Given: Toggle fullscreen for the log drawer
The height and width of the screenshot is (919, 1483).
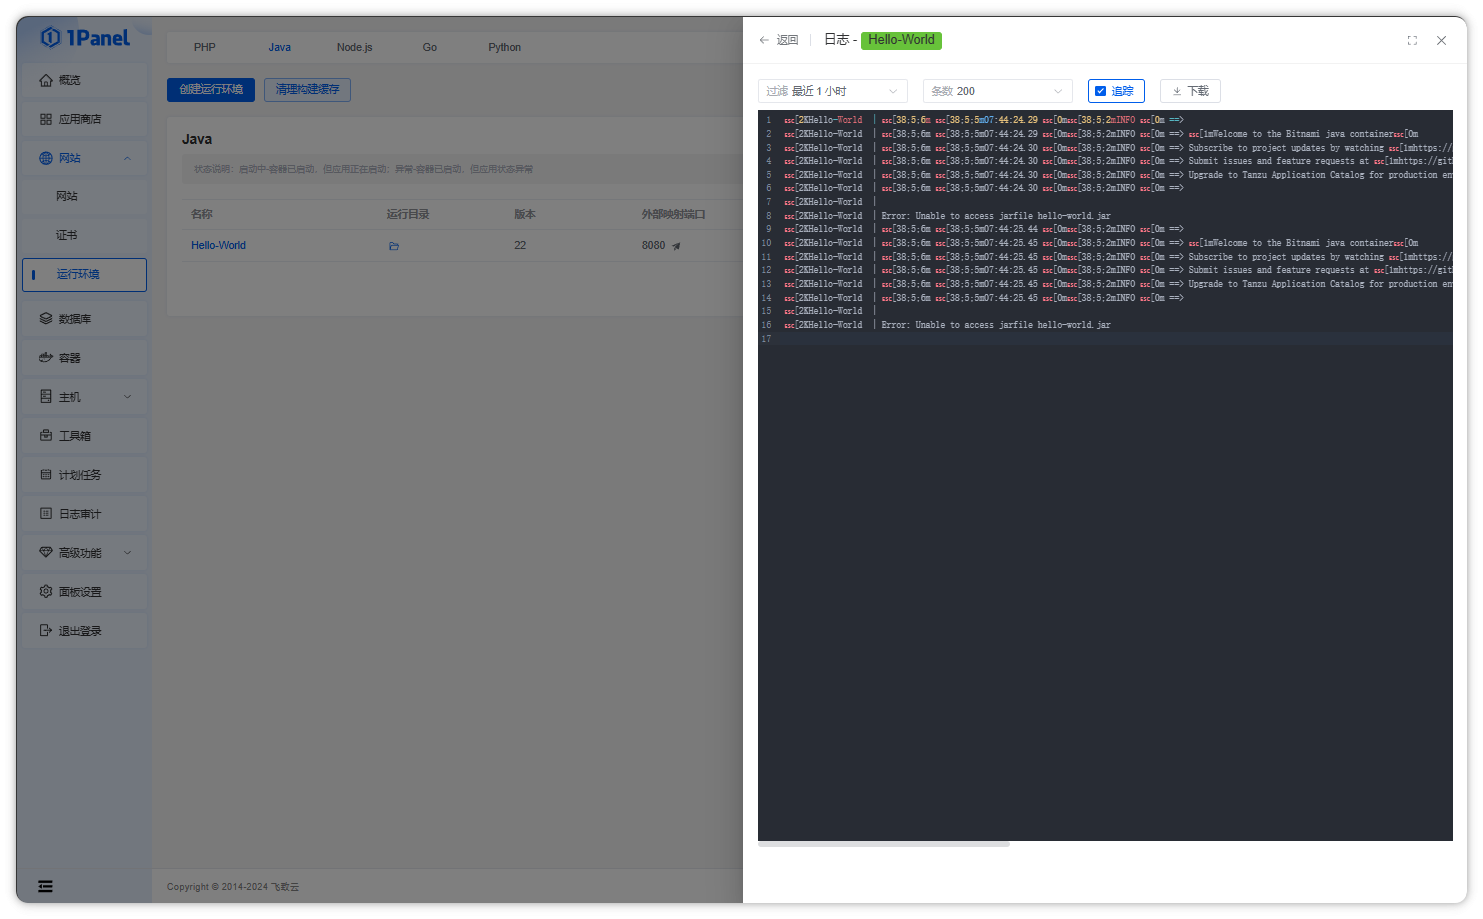Looking at the screenshot, I should pyautogui.click(x=1412, y=40).
